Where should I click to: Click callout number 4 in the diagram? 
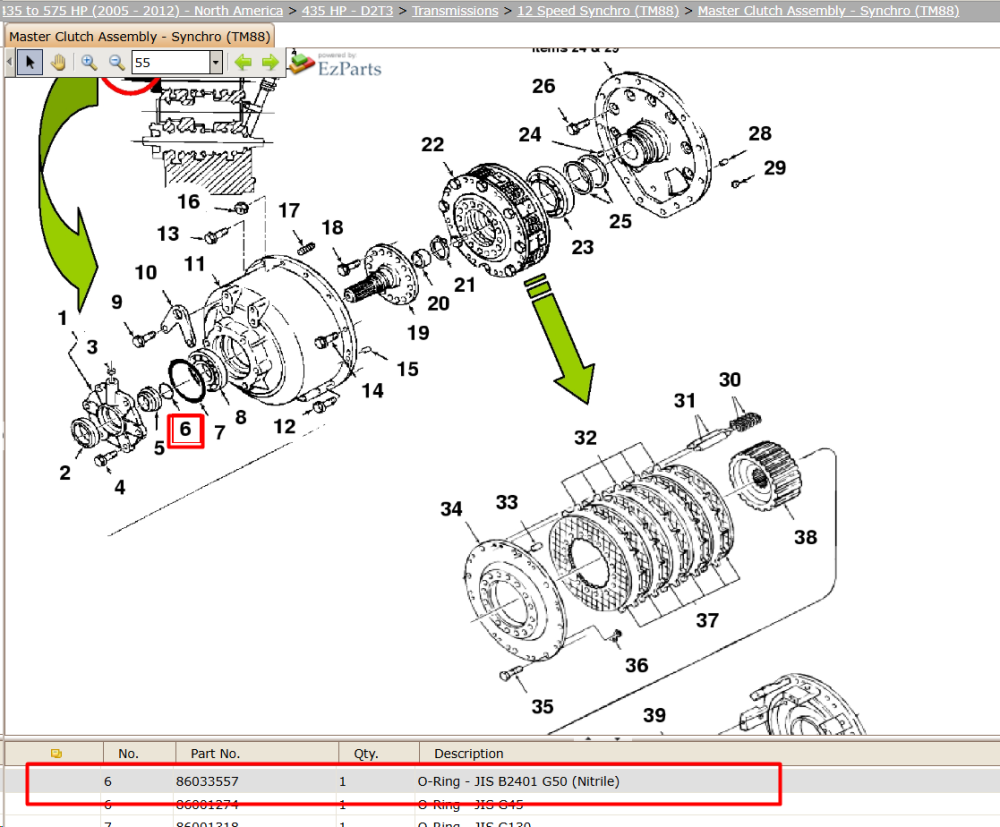(120, 488)
